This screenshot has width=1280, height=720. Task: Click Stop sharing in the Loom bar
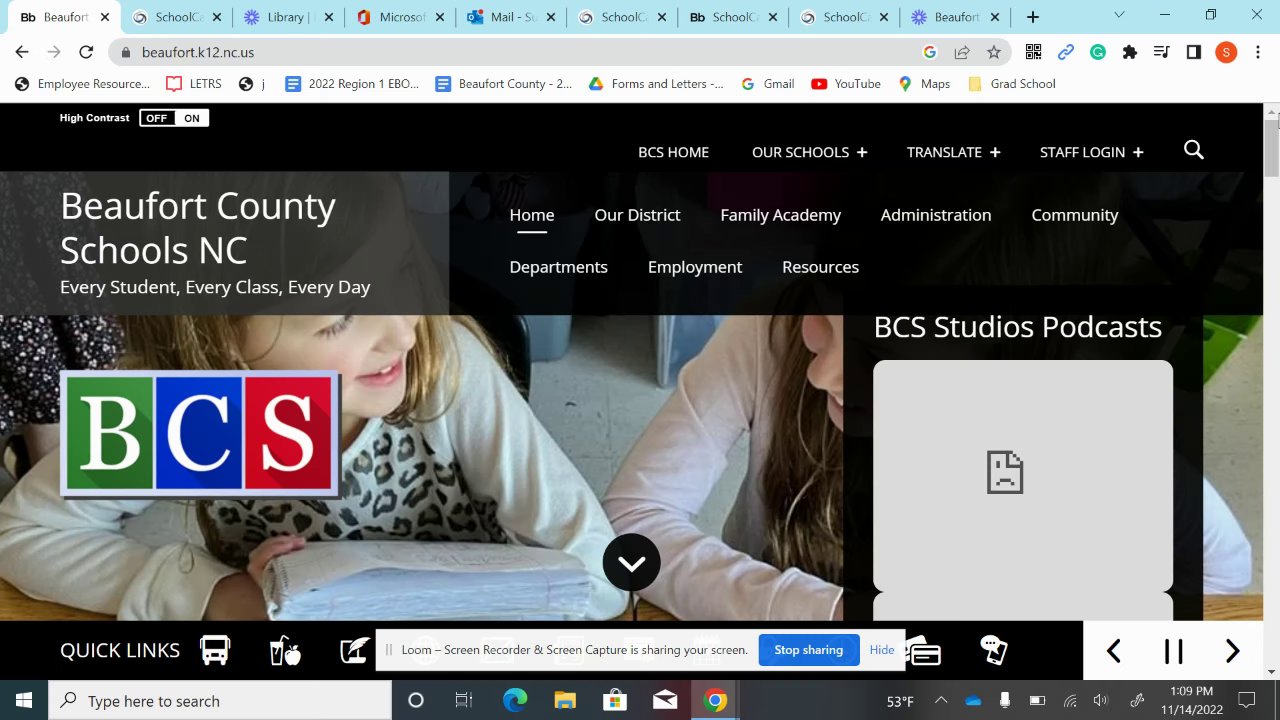pyautogui.click(x=808, y=650)
